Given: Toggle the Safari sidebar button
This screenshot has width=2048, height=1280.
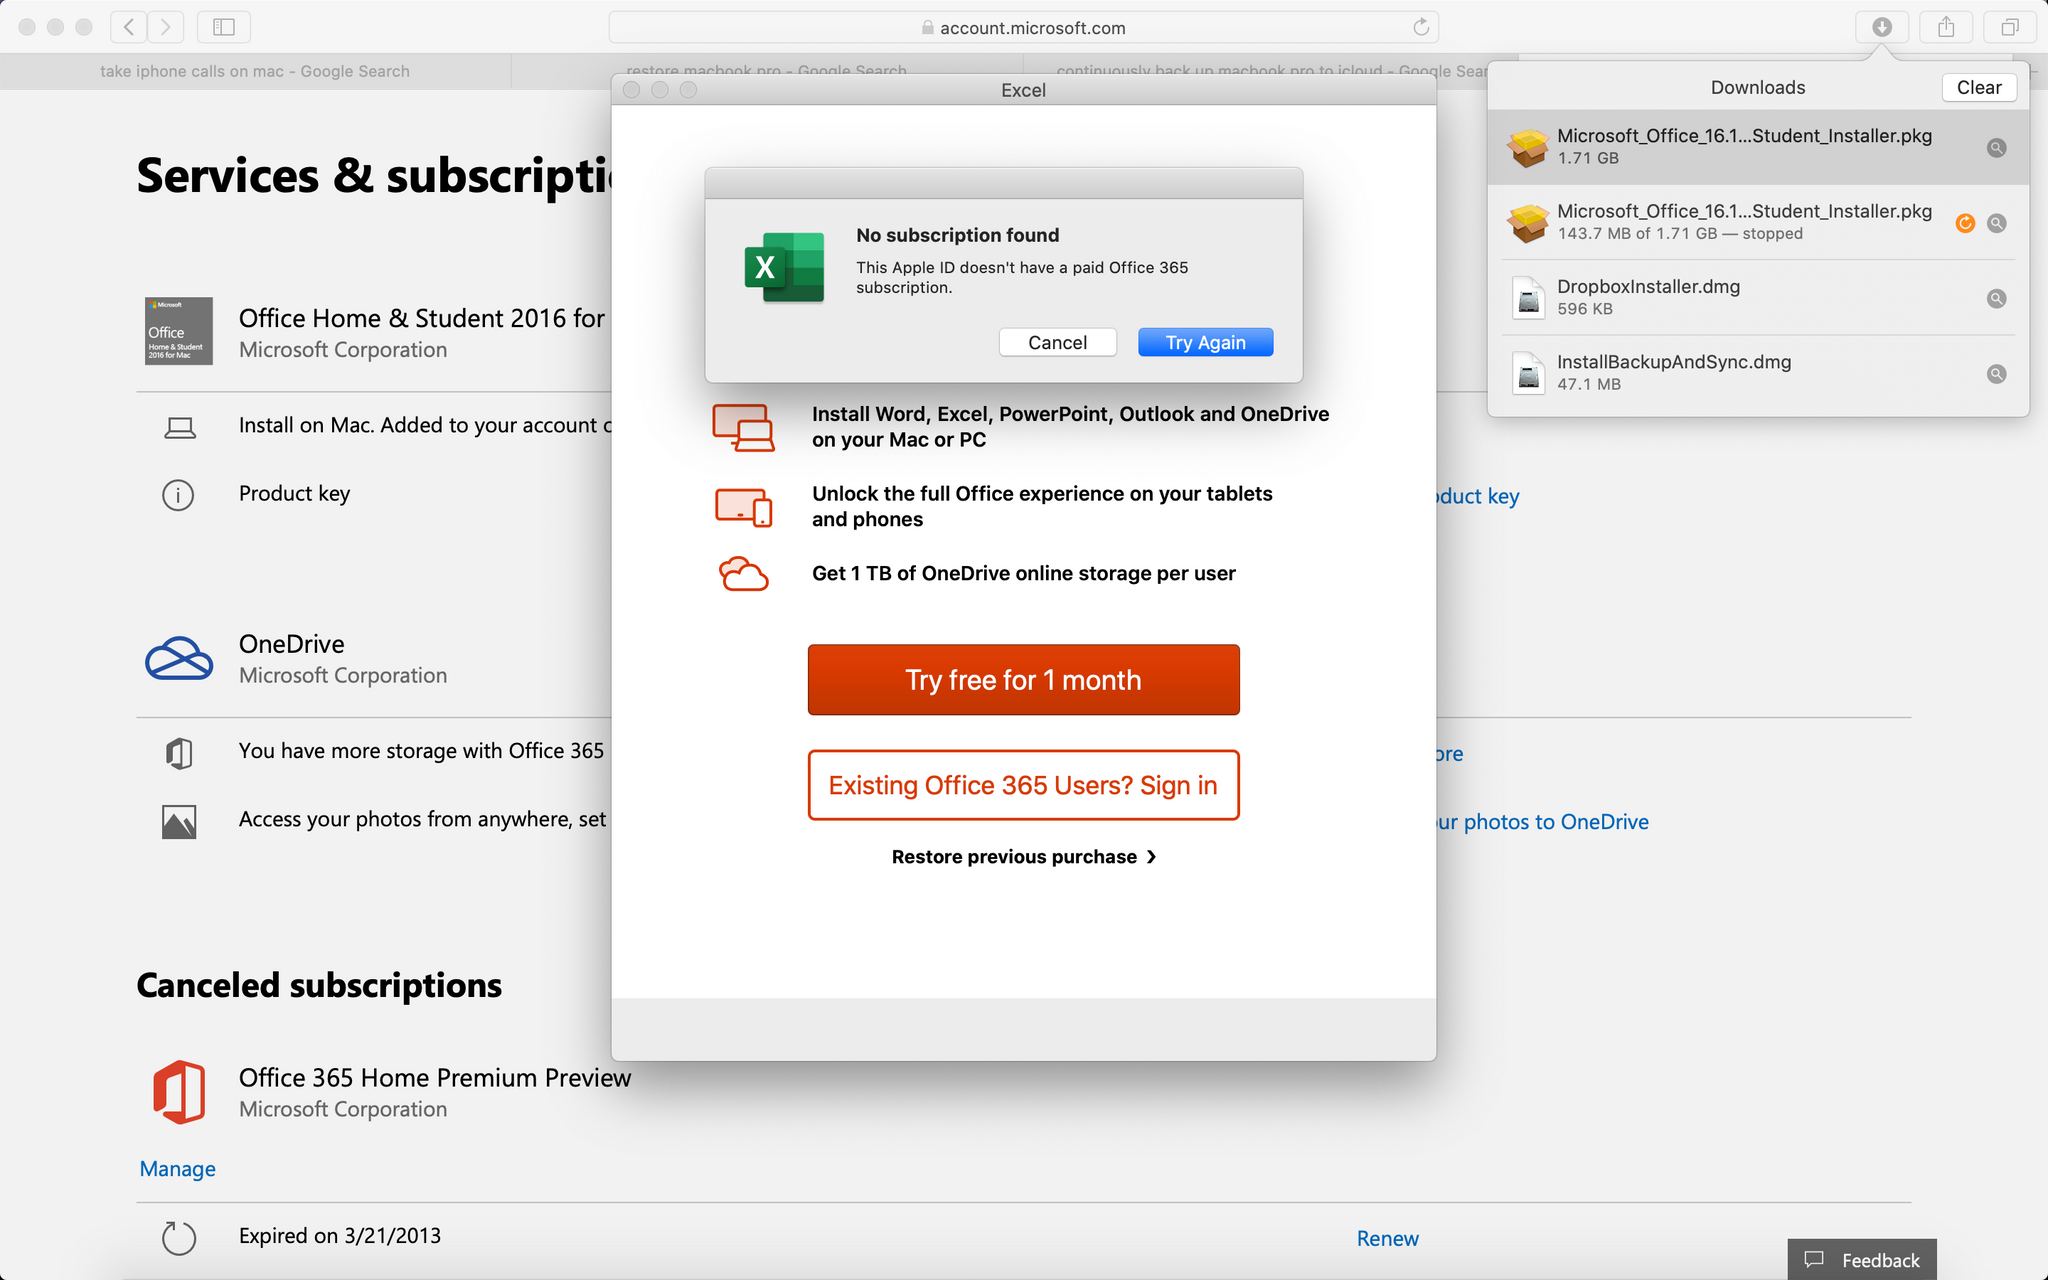Looking at the screenshot, I should (224, 27).
